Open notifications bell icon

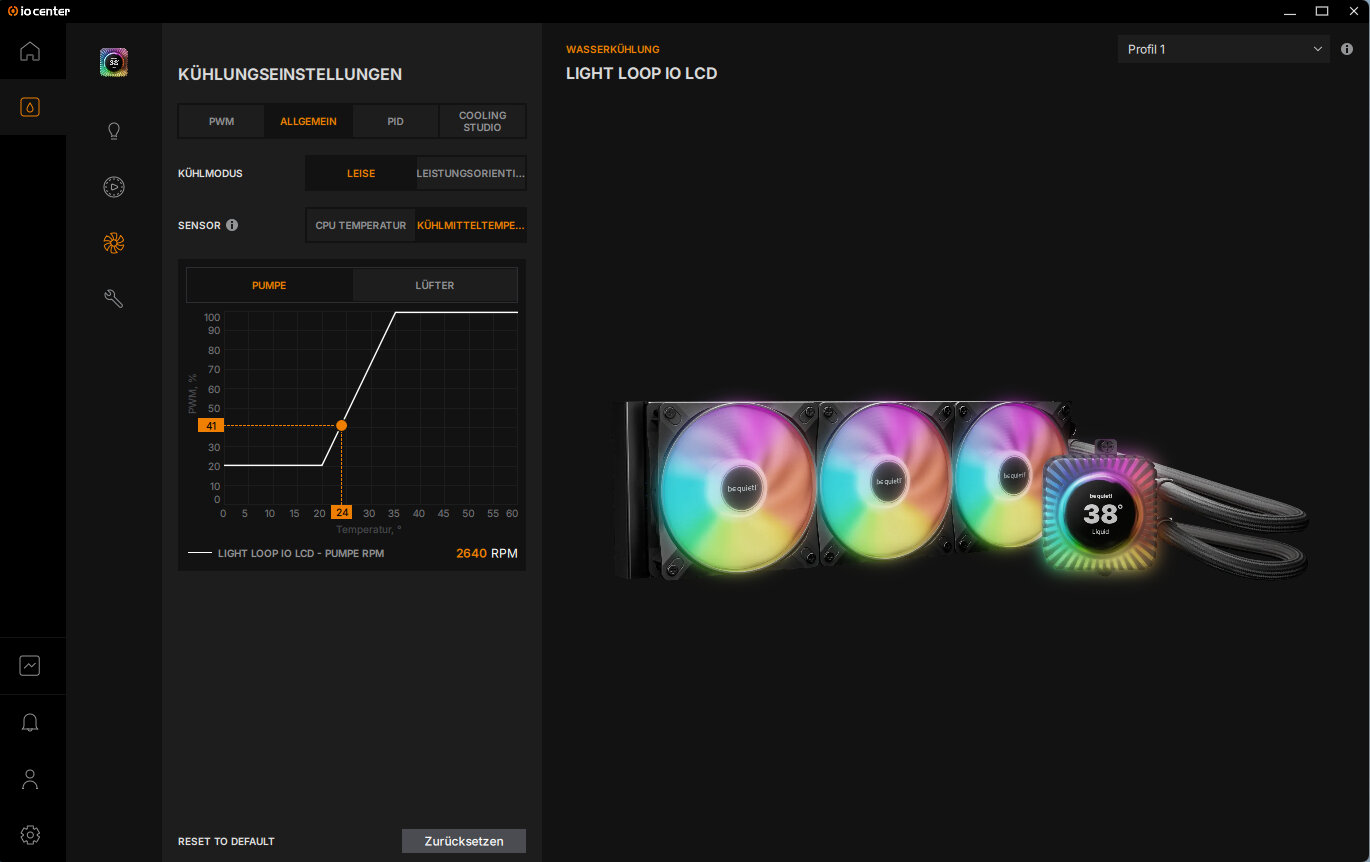click(30, 722)
